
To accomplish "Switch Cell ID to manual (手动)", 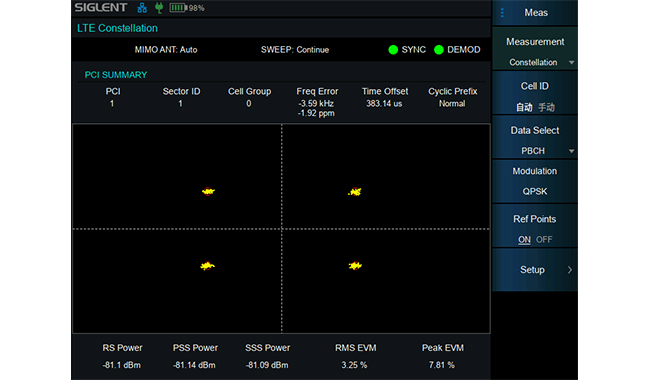I will 546,107.
